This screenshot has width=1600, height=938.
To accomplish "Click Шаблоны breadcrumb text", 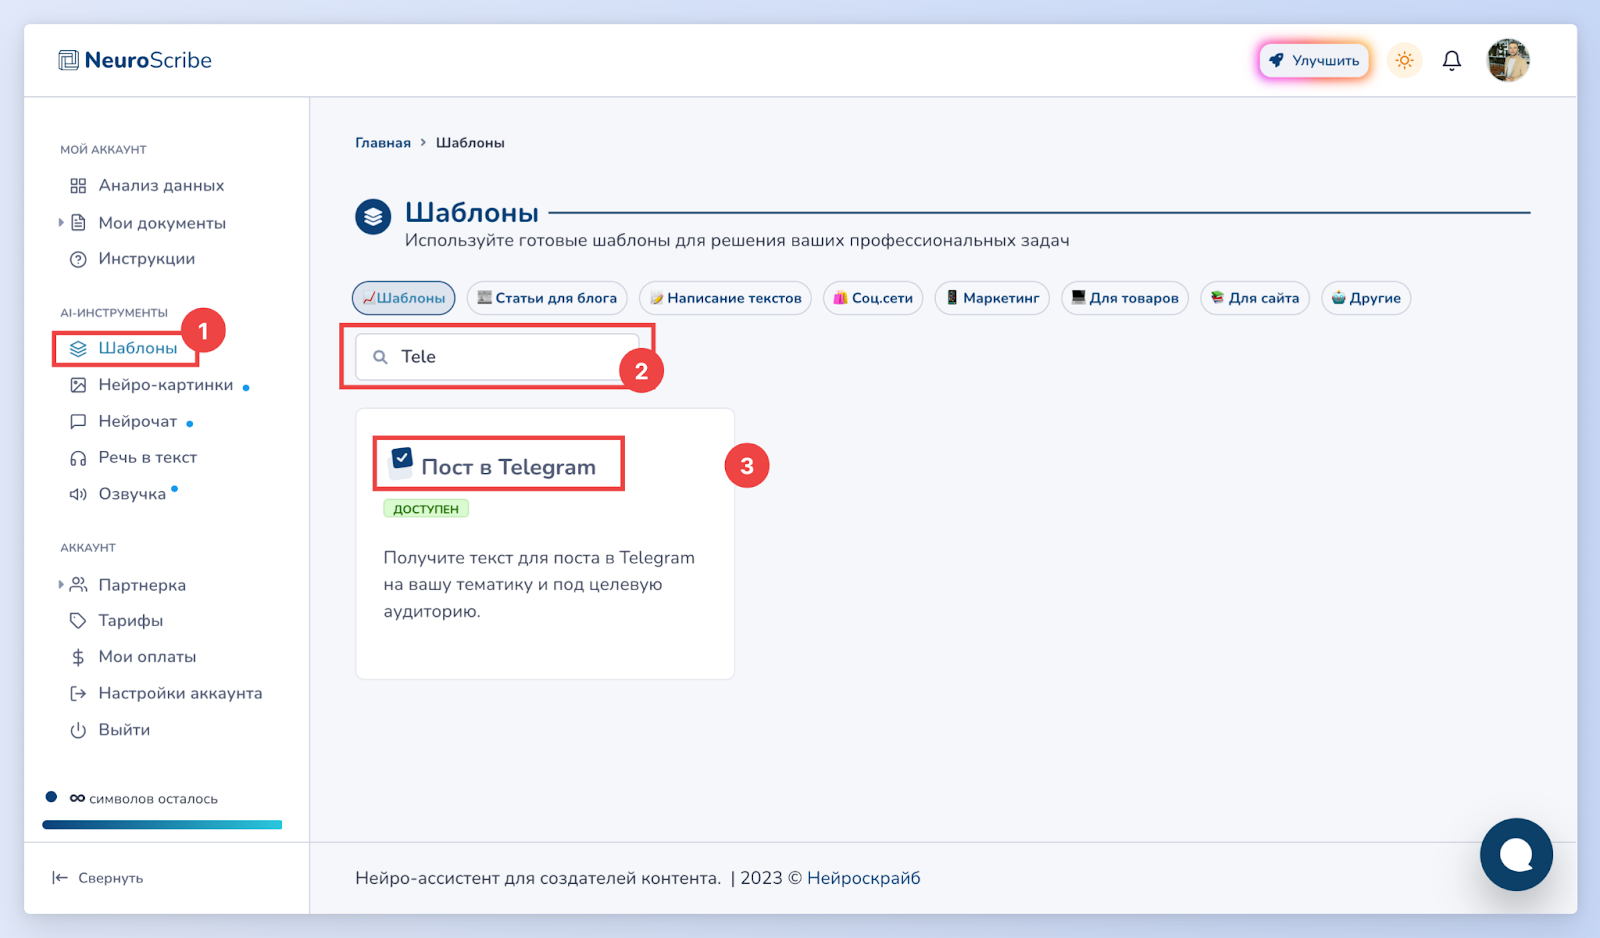I will [470, 143].
